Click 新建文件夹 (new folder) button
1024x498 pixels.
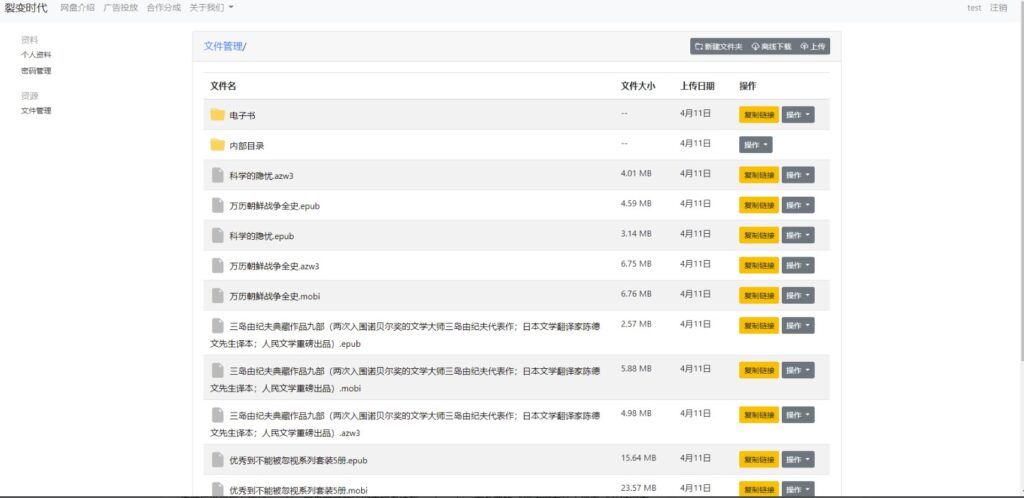pos(719,46)
